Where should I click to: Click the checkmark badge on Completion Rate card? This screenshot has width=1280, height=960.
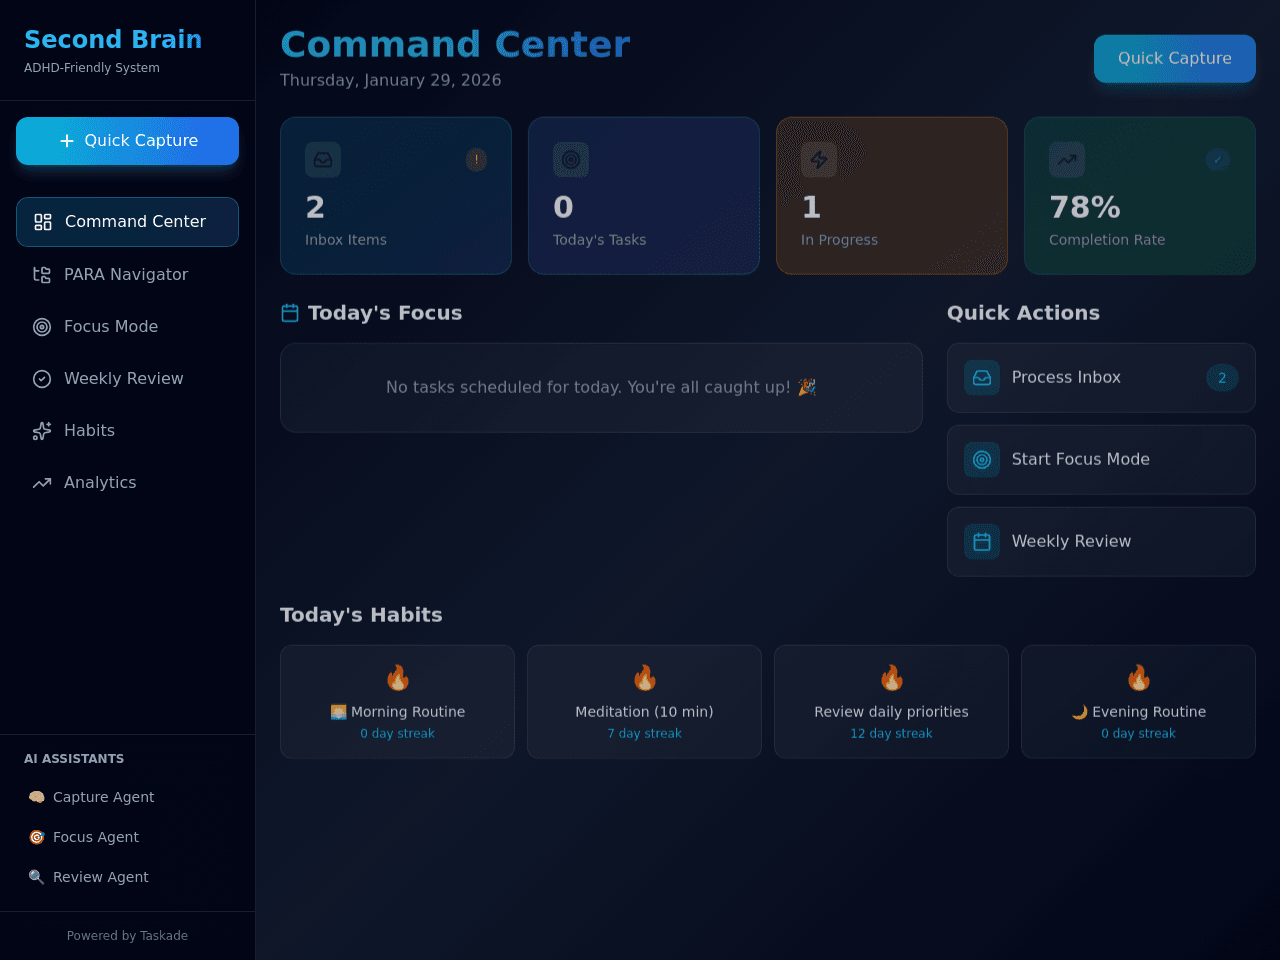[x=1218, y=159]
